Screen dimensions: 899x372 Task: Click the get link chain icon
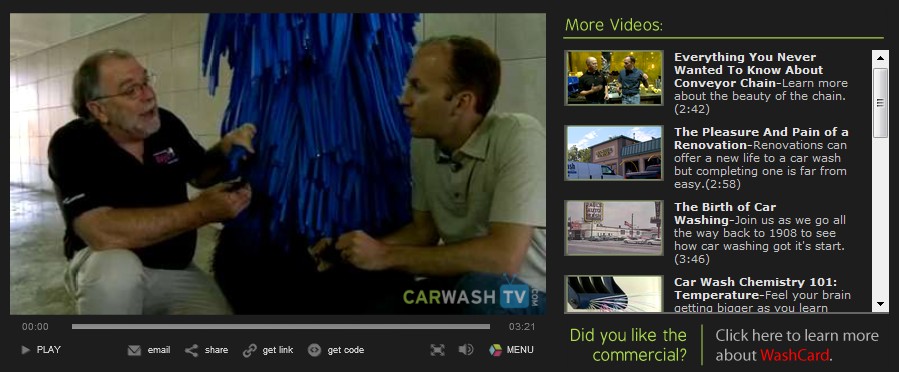249,350
